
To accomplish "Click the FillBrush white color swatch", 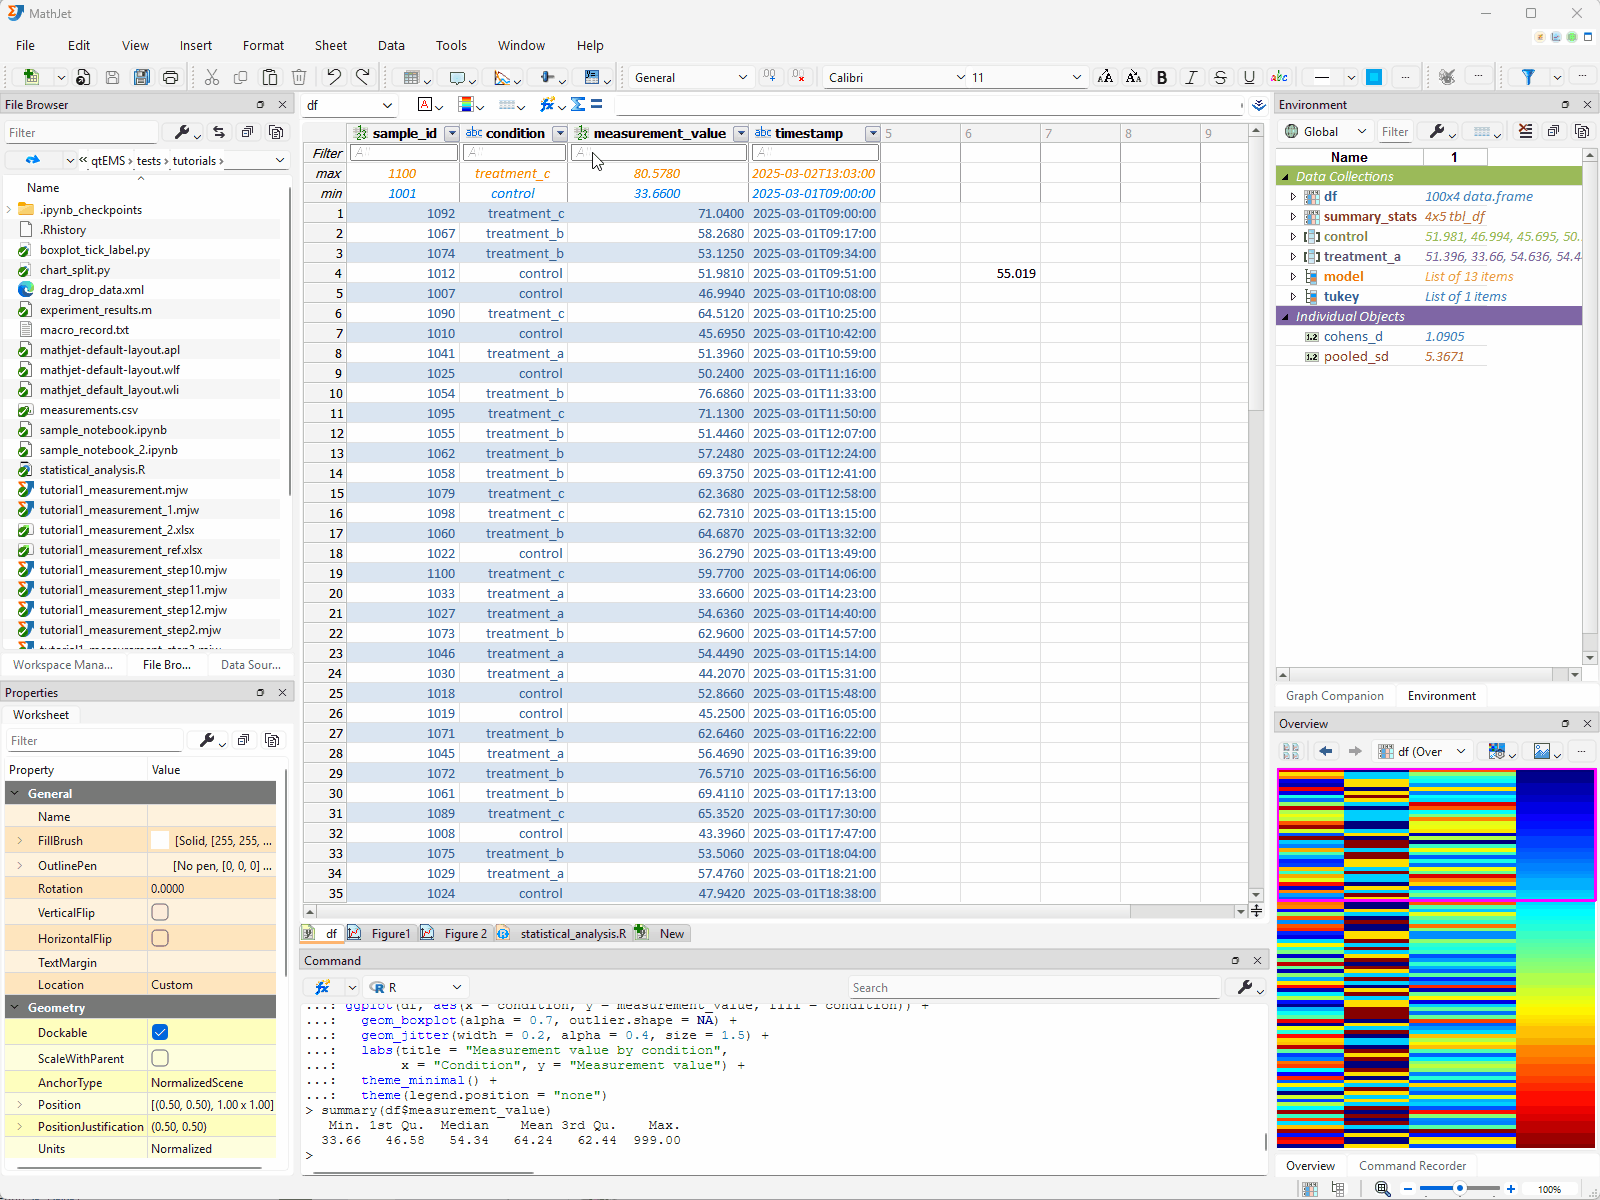I will click(x=160, y=841).
